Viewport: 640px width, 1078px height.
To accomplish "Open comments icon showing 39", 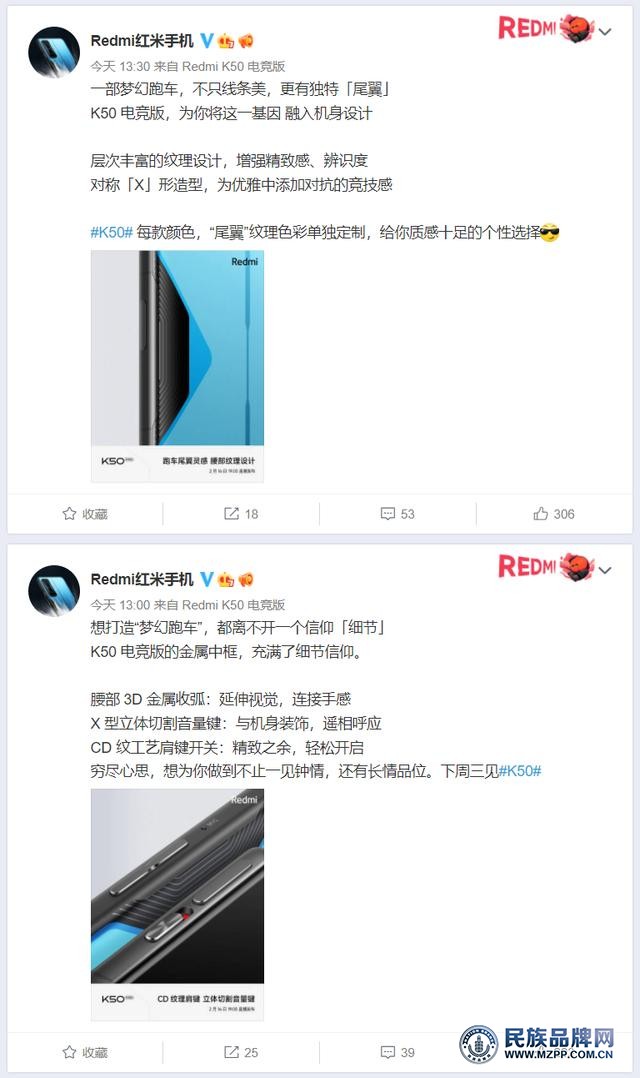I will (388, 1052).
